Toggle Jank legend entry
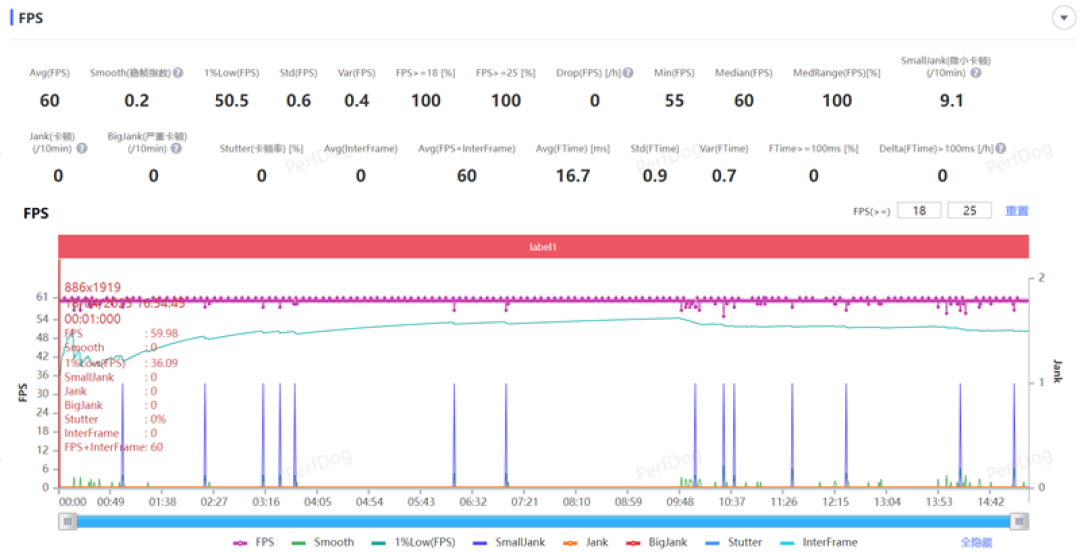The image size is (1080, 552). (585, 542)
